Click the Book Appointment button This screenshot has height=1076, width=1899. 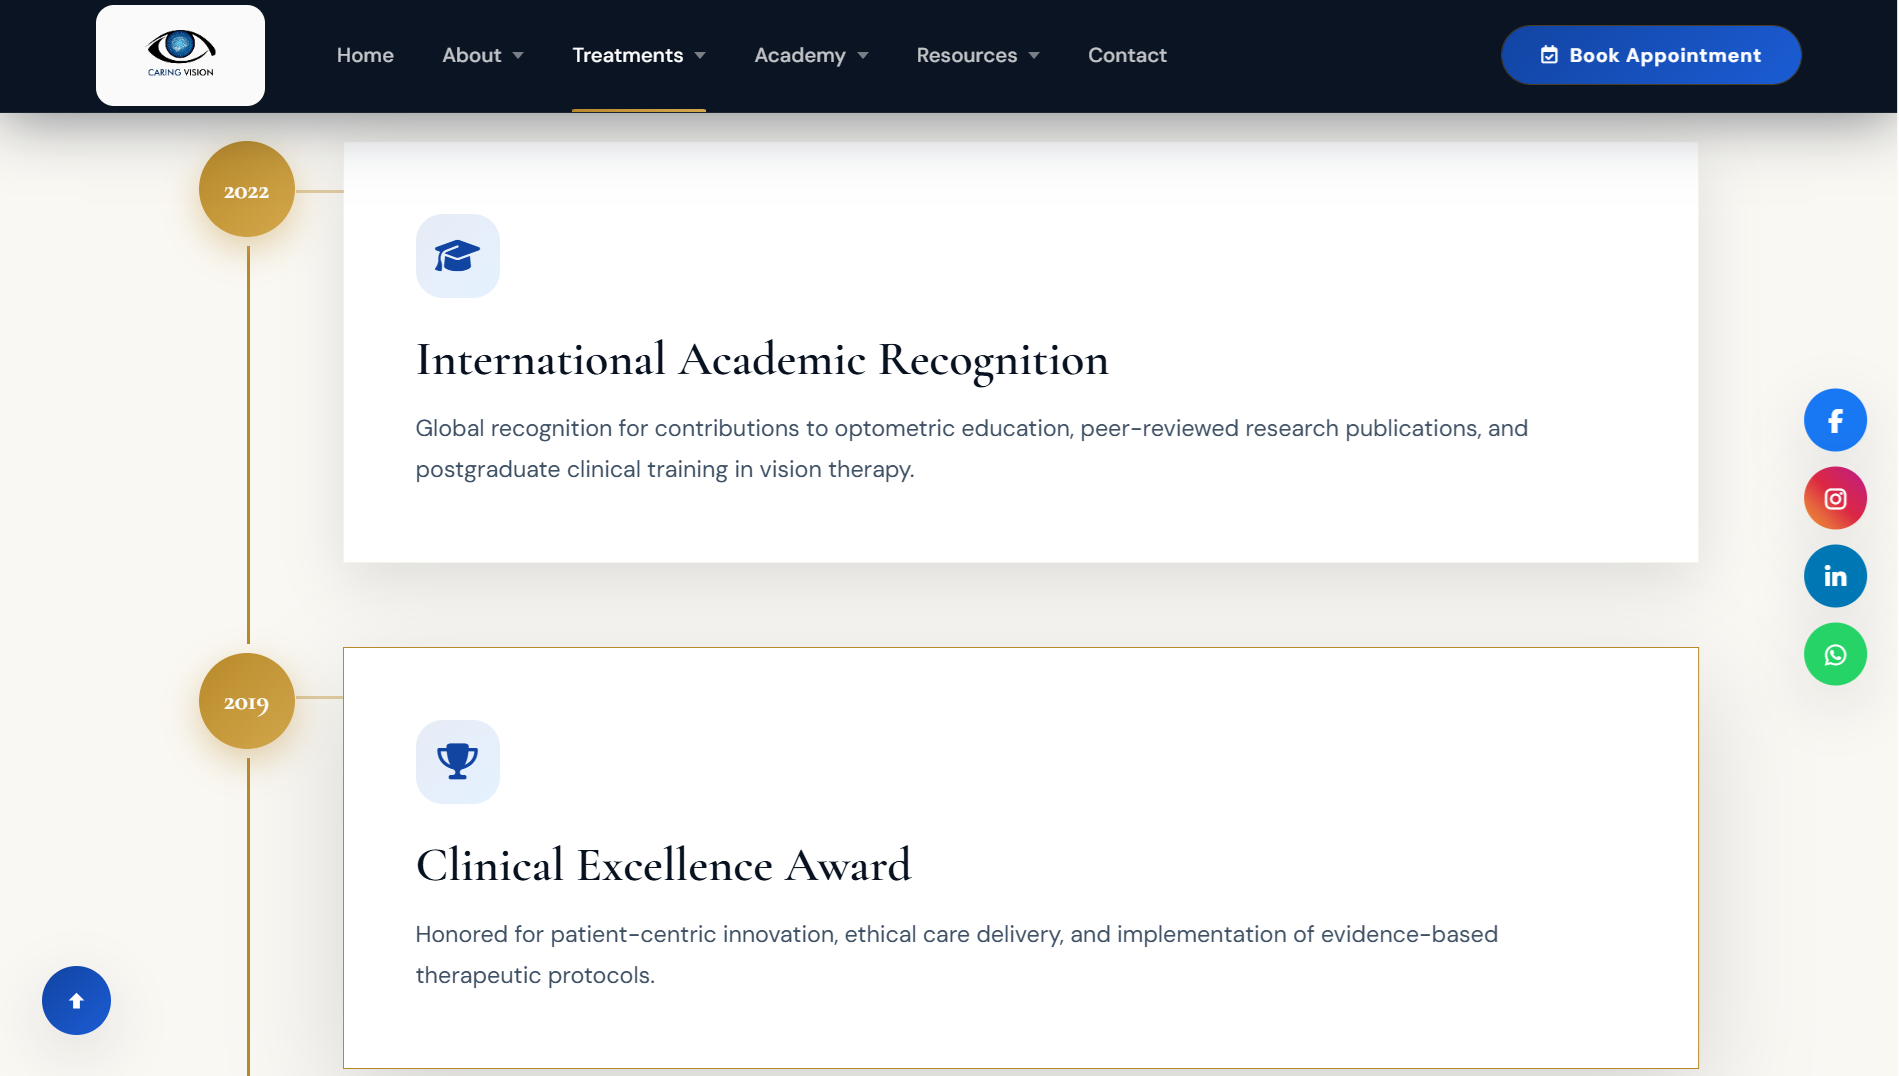tap(1650, 55)
